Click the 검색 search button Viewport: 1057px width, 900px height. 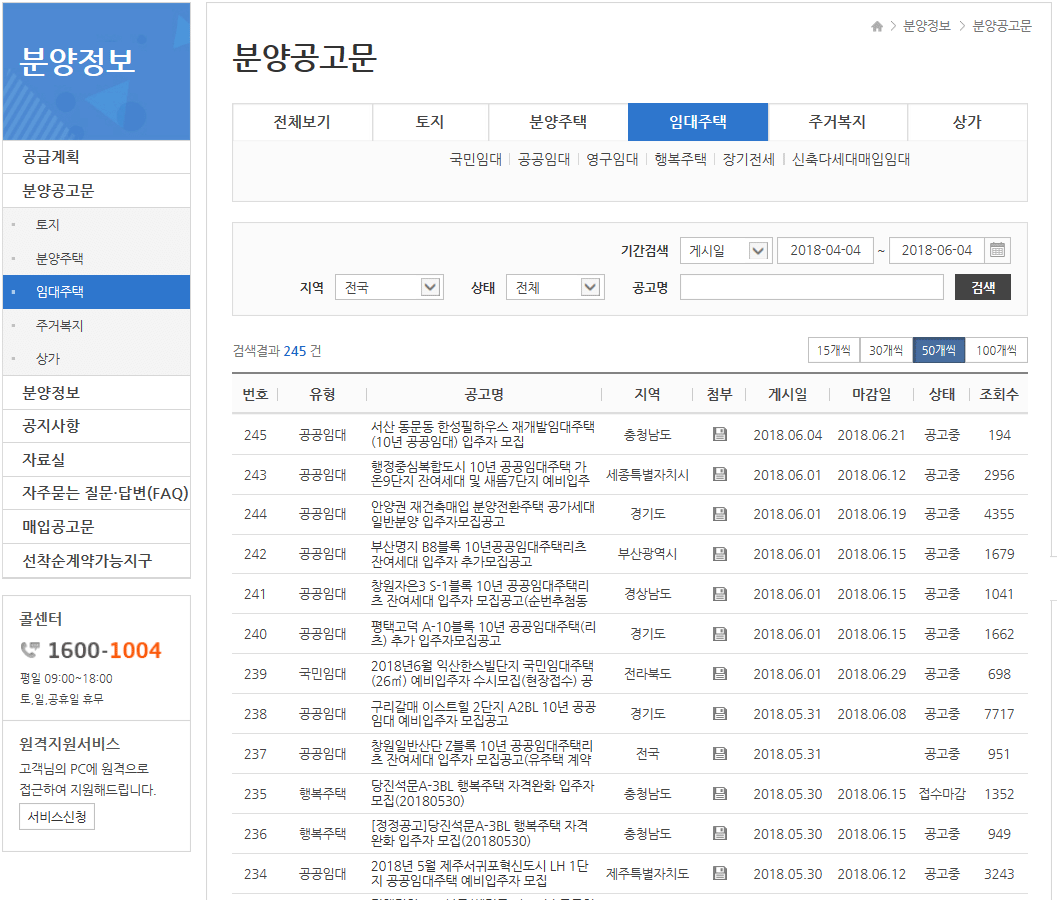point(983,287)
